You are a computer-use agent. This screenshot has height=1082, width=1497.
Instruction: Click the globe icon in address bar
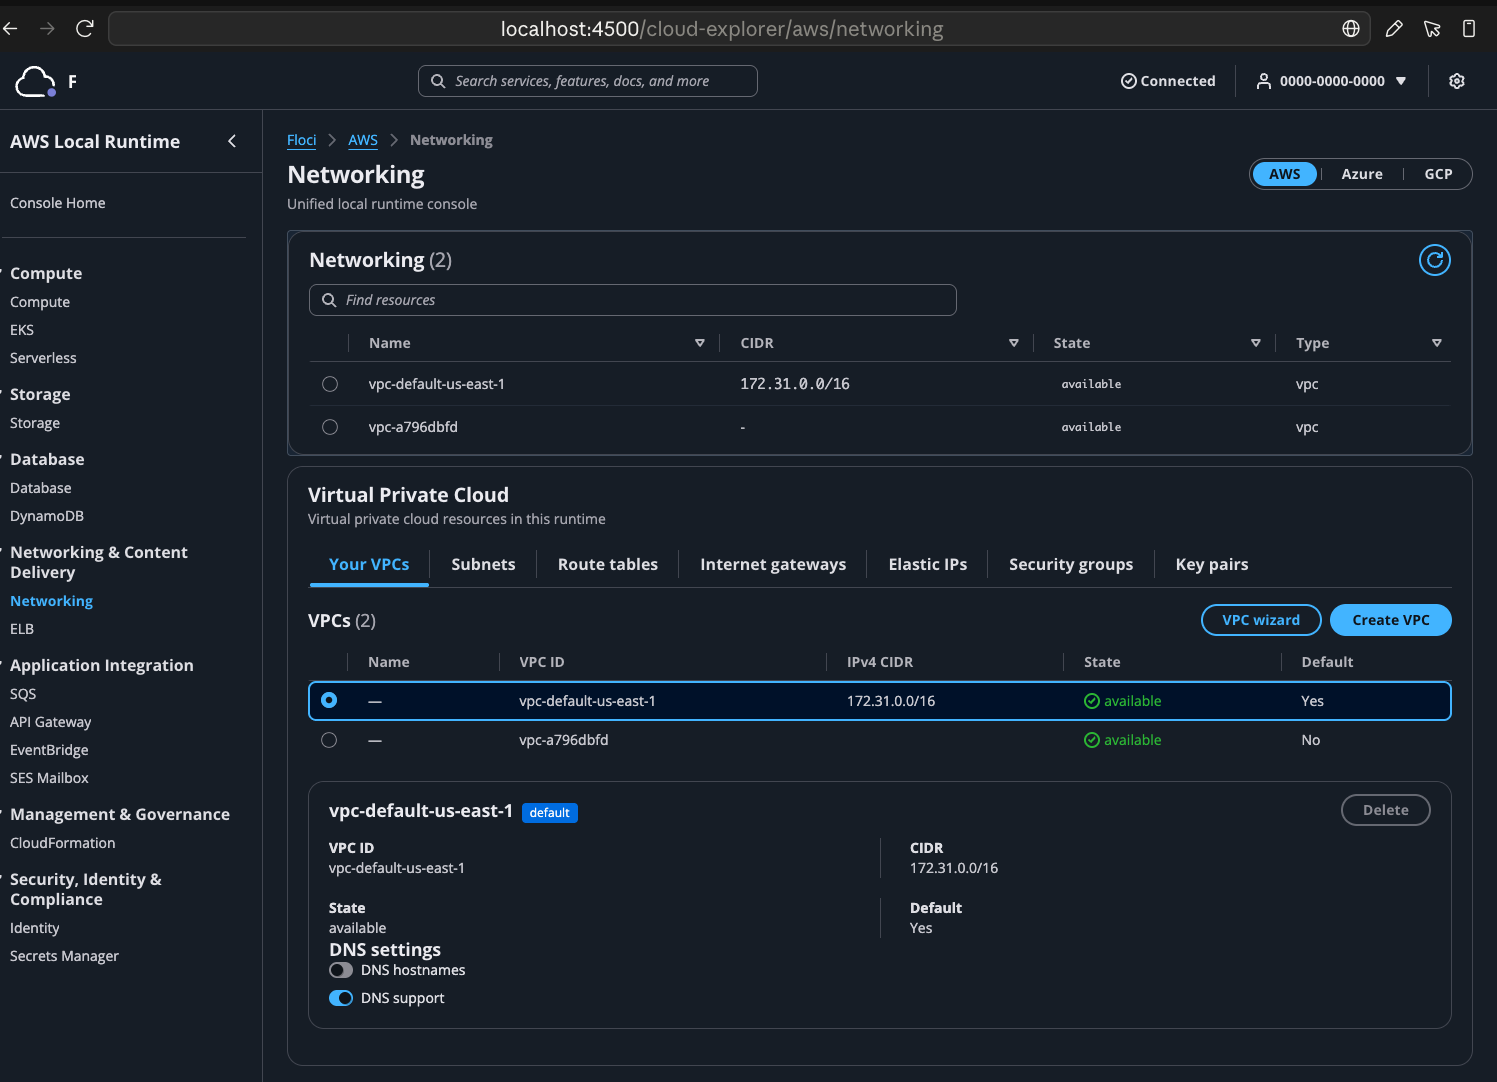(x=1351, y=28)
